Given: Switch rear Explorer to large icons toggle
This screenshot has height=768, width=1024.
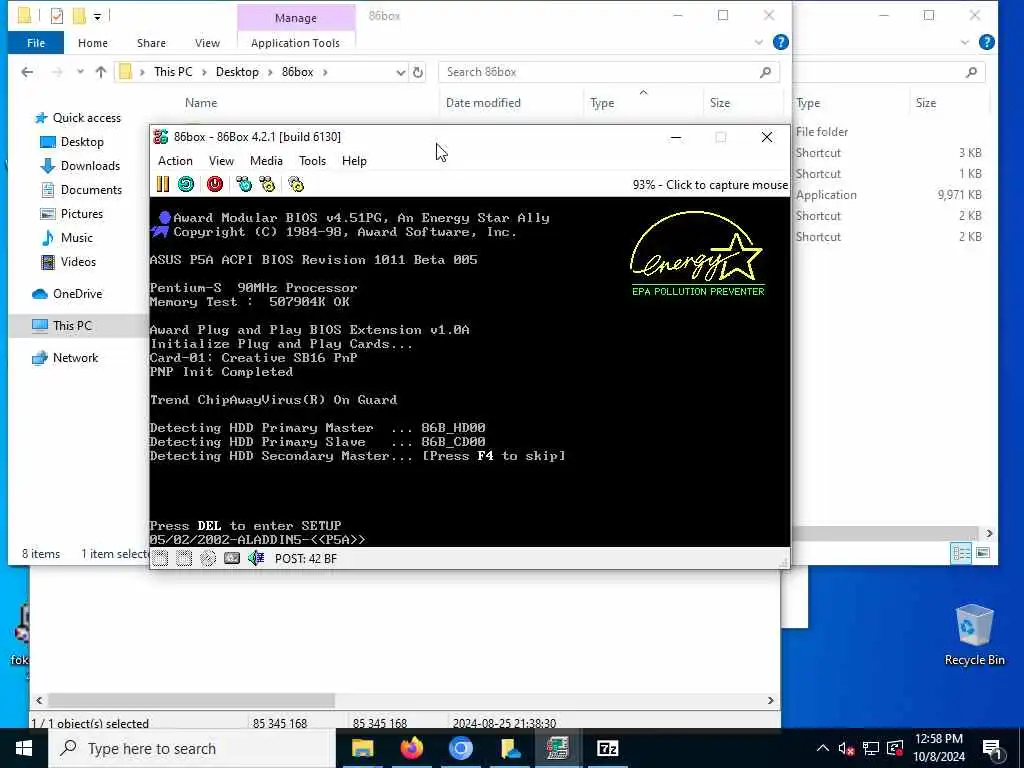Looking at the screenshot, I should [x=983, y=554].
